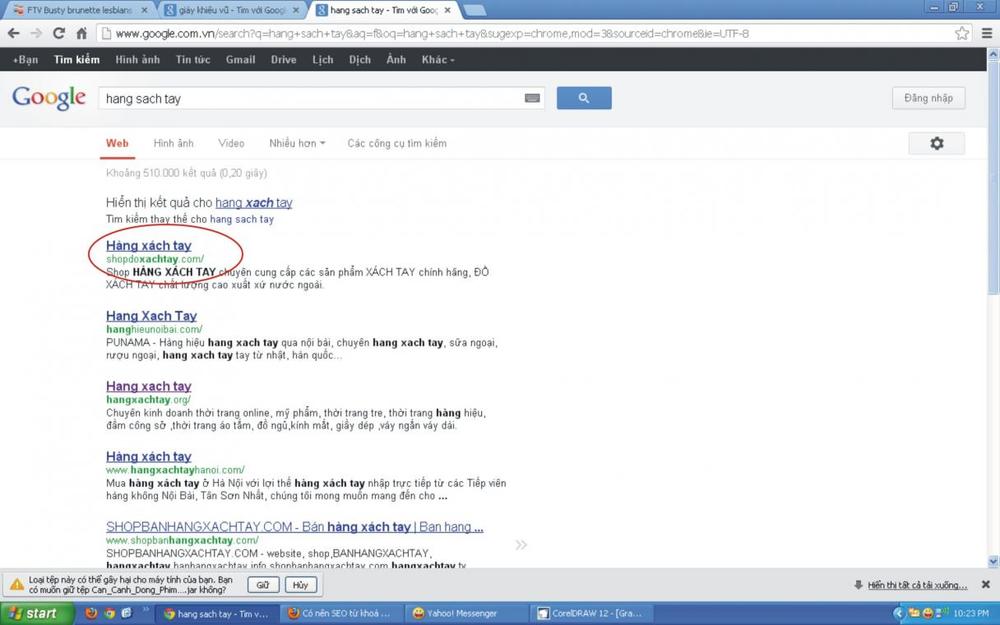1000x625 pixels.
Task: Open 'Hàng xách tay' shopdoxachtay.com result
Action: point(149,246)
